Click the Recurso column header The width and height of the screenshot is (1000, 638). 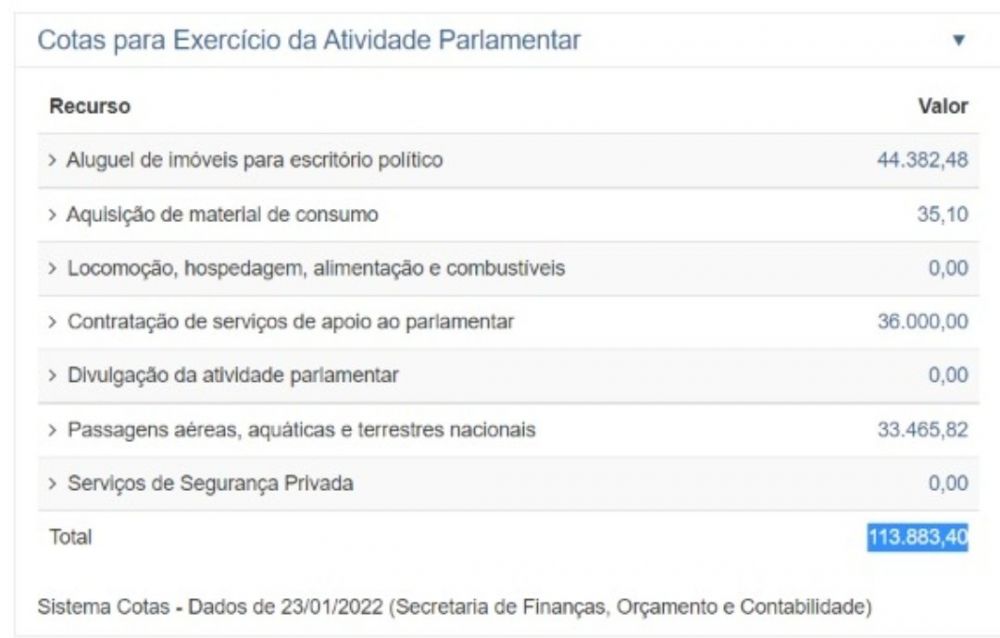tap(90, 106)
